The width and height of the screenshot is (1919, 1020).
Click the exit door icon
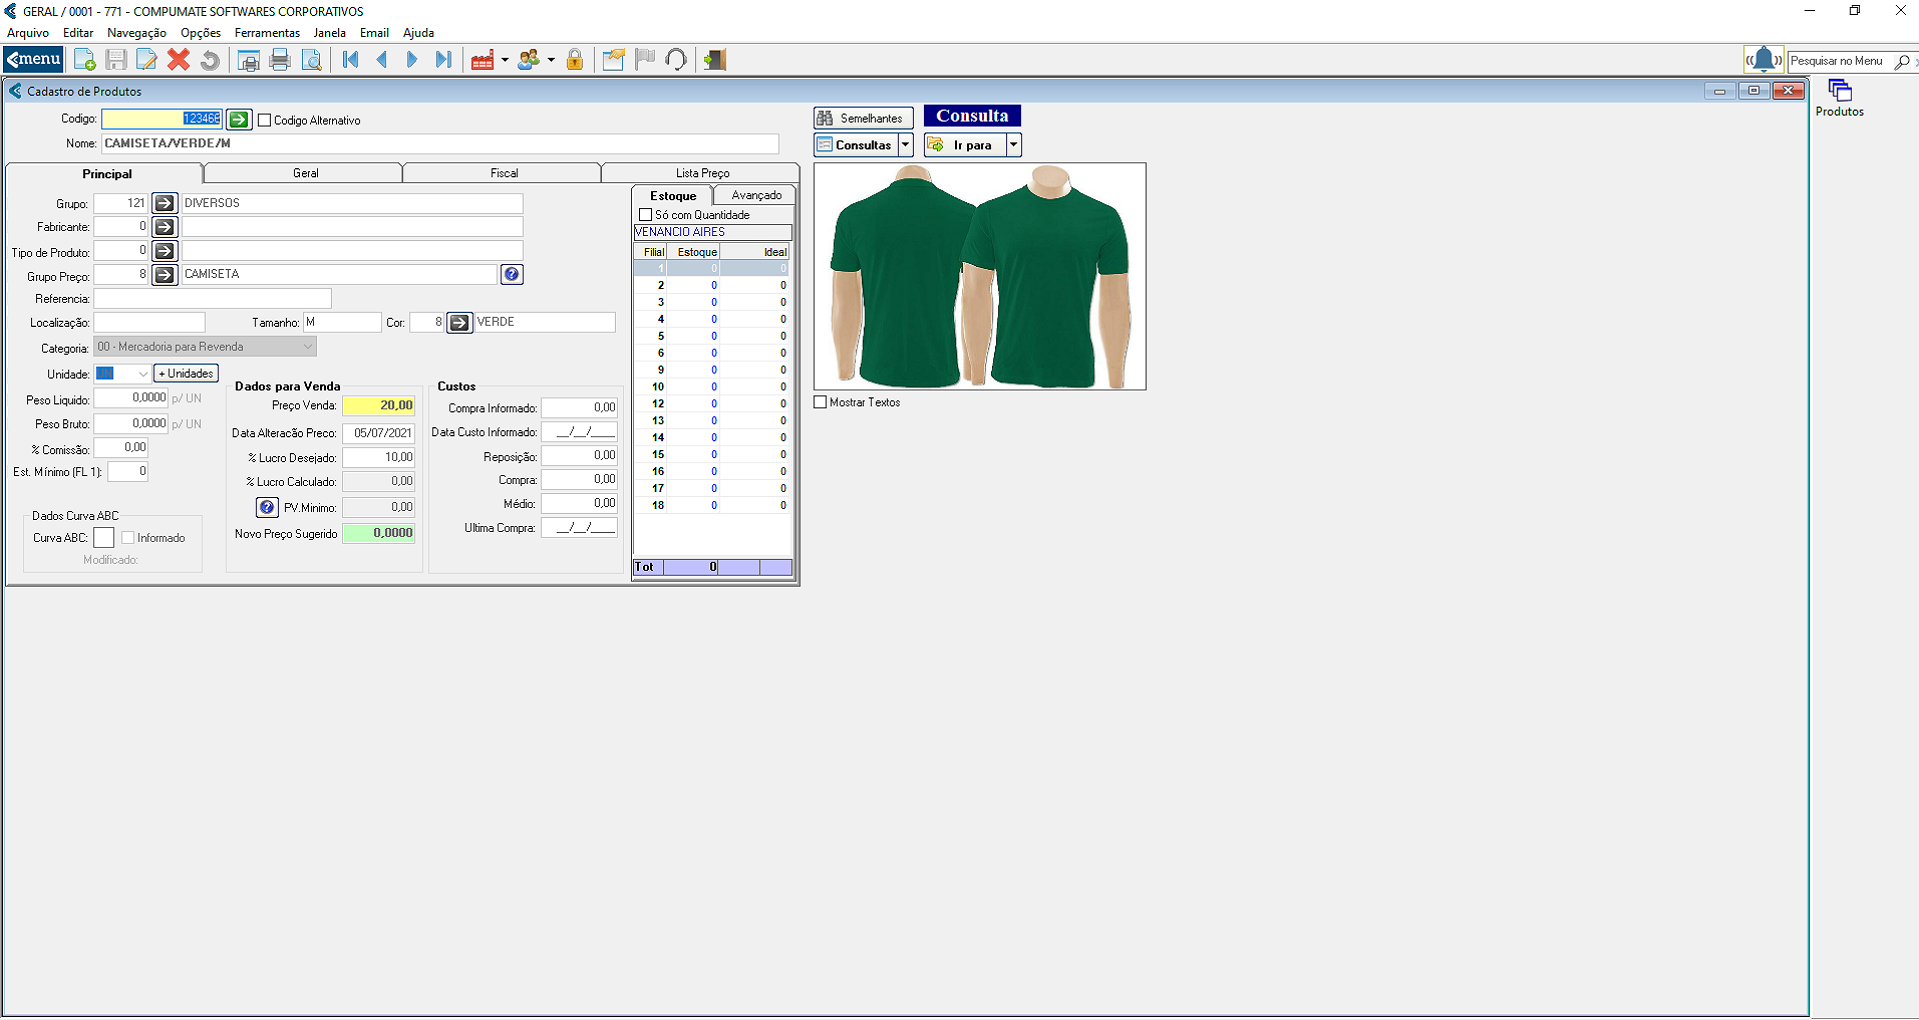click(x=715, y=60)
